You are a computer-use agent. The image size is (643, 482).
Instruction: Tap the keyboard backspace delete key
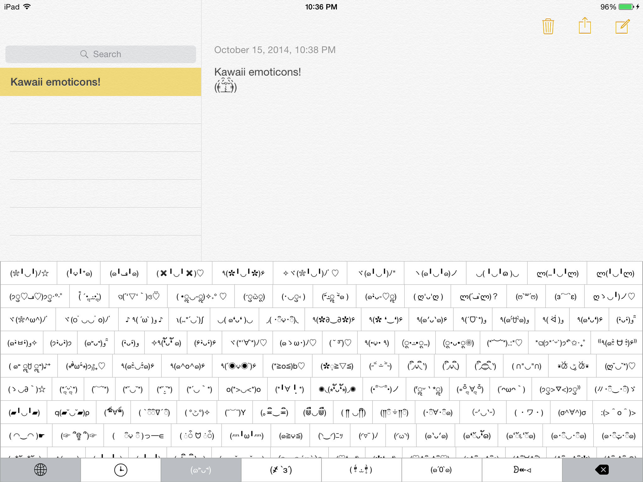click(602, 470)
